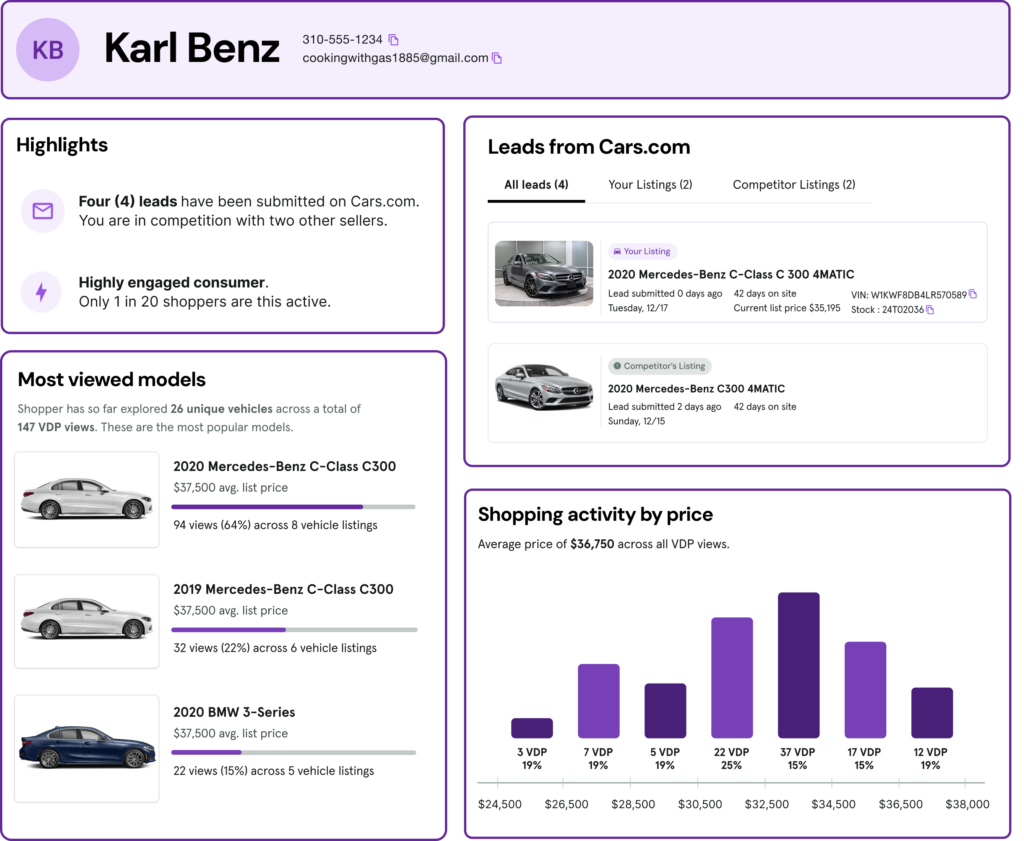Copy the VIN number W1KWF8DB4LR570589
Image resolution: width=1024 pixels, height=841 pixels.
click(973, 294)
